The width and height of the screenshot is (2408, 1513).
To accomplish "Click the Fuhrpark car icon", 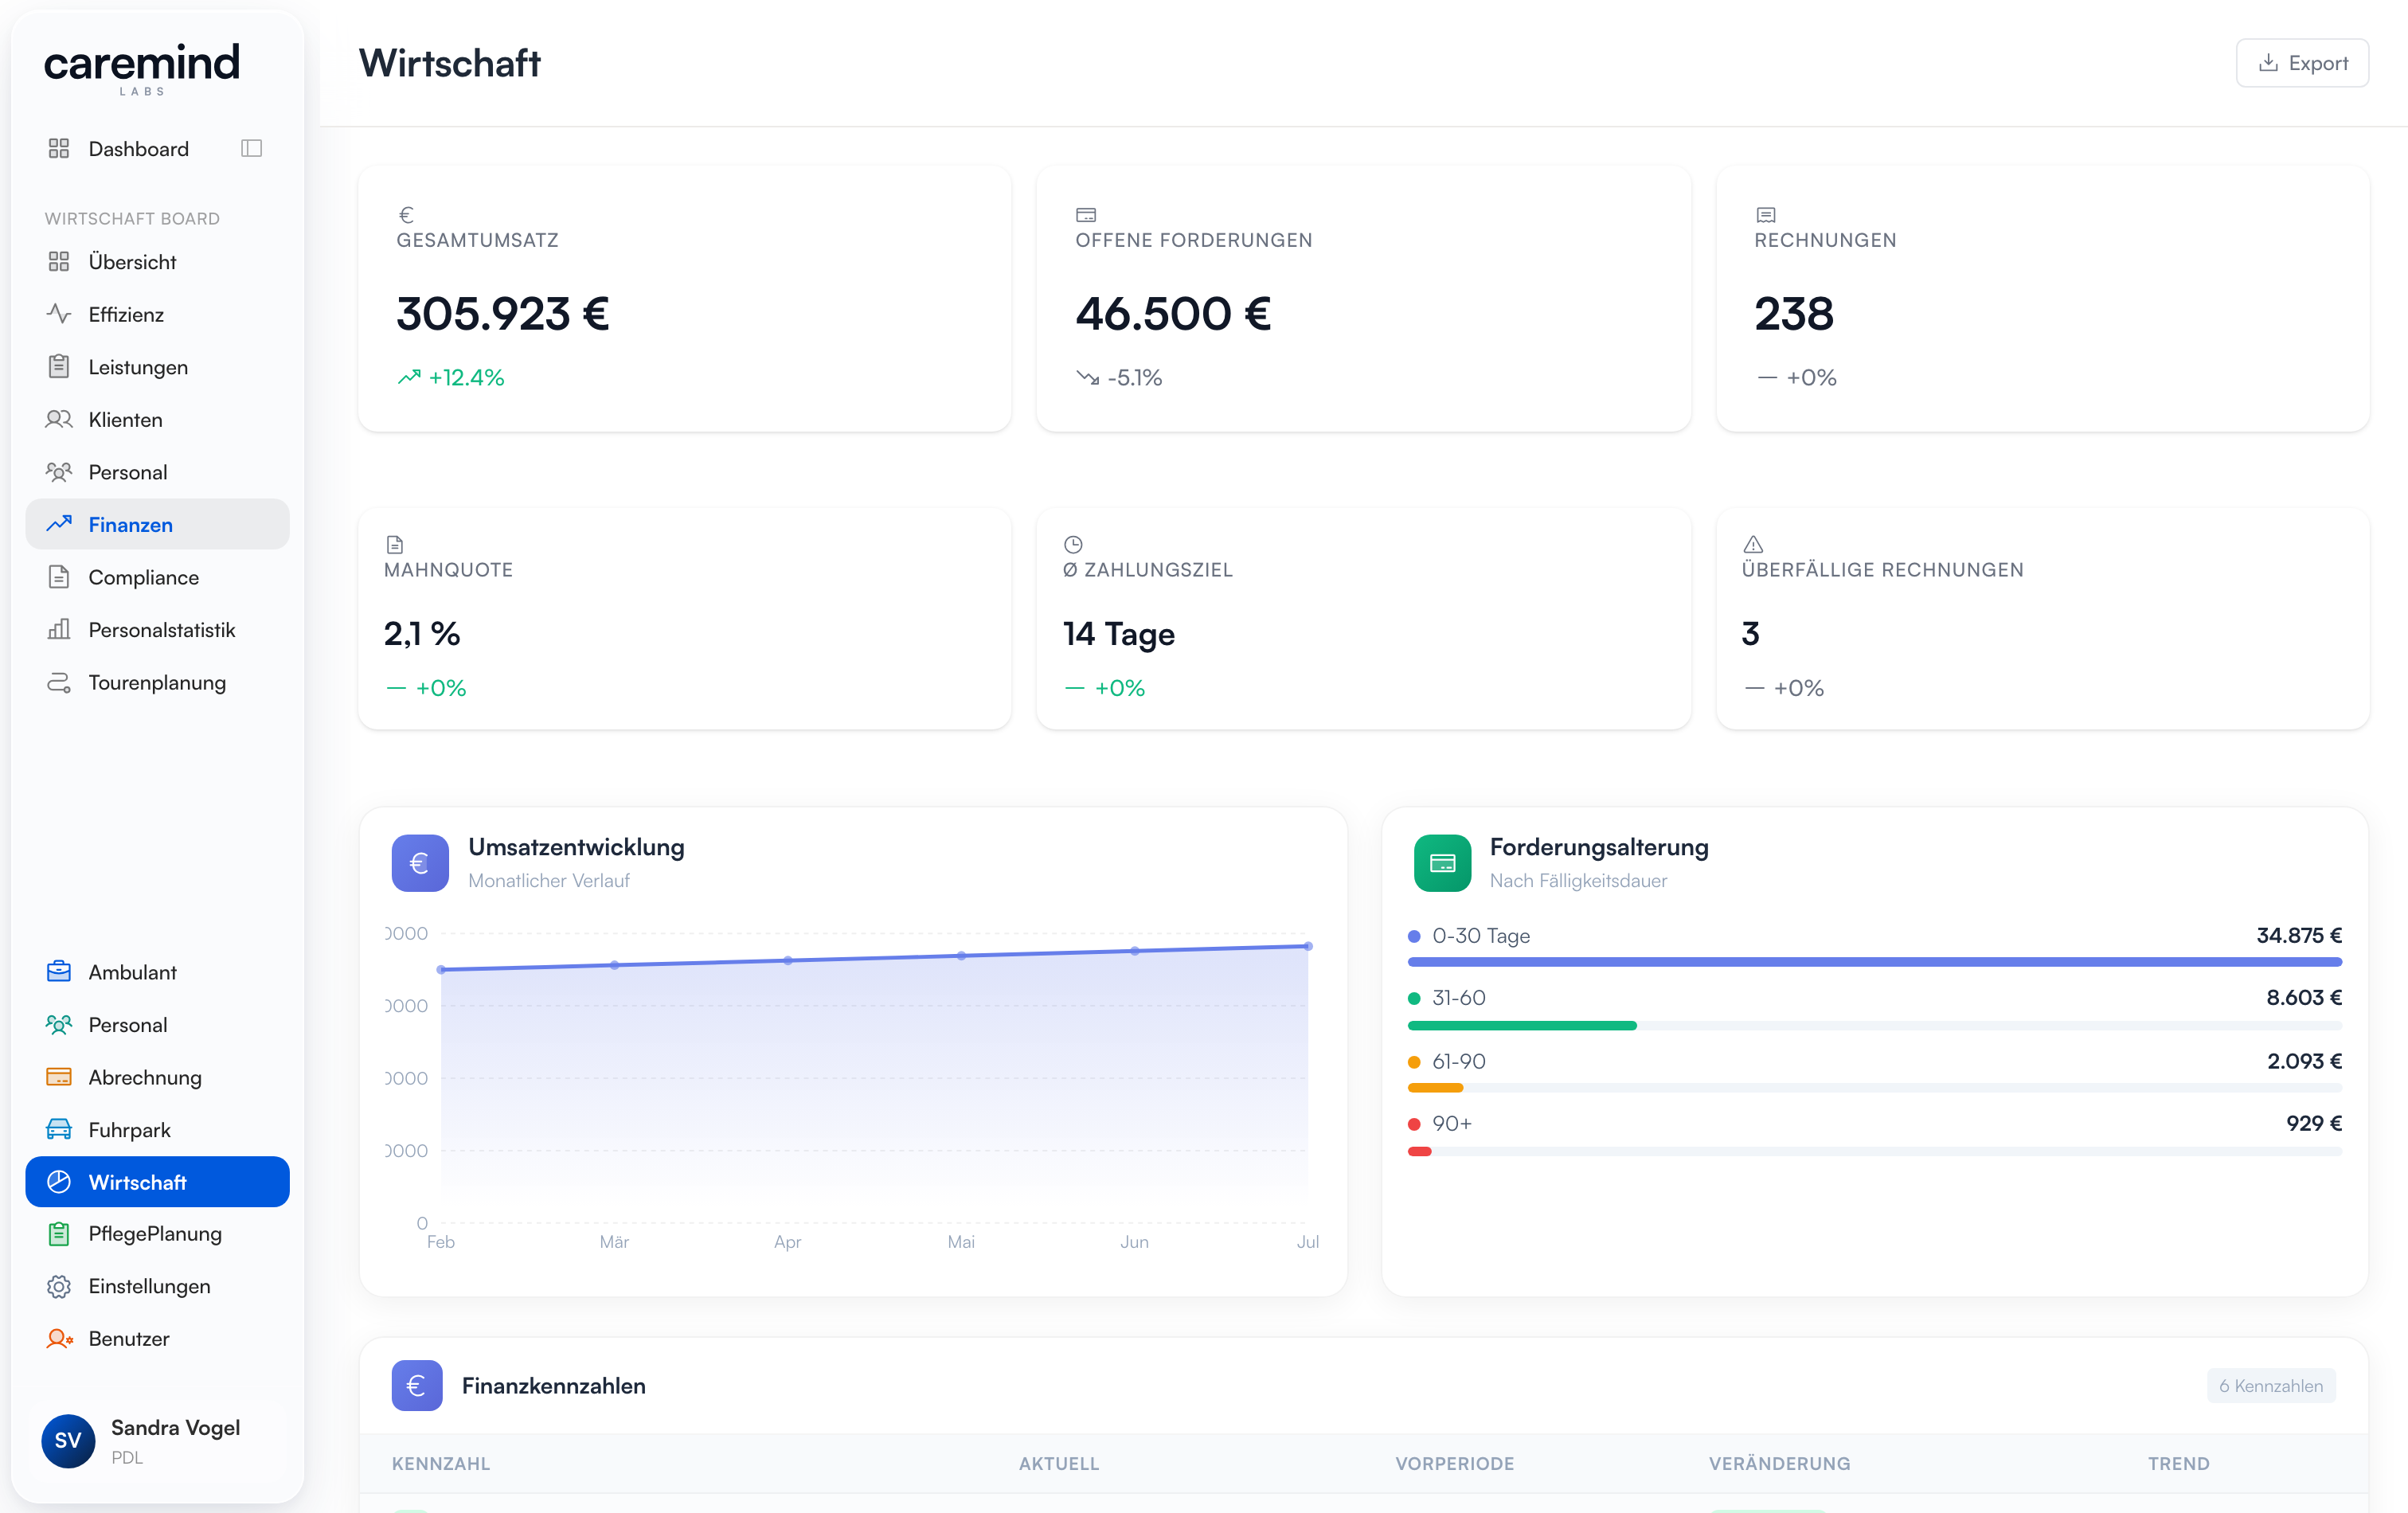I will click(59, 1130).
